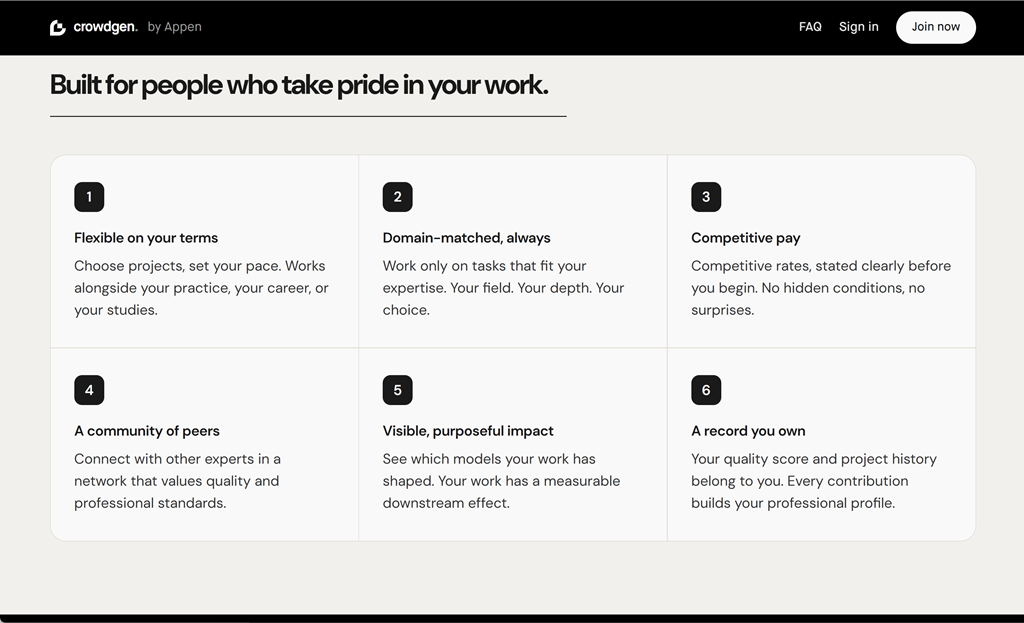This screenshot has height=623, width=1024.
Task: Click the number 1 badge icon
Action: point(89,197)
